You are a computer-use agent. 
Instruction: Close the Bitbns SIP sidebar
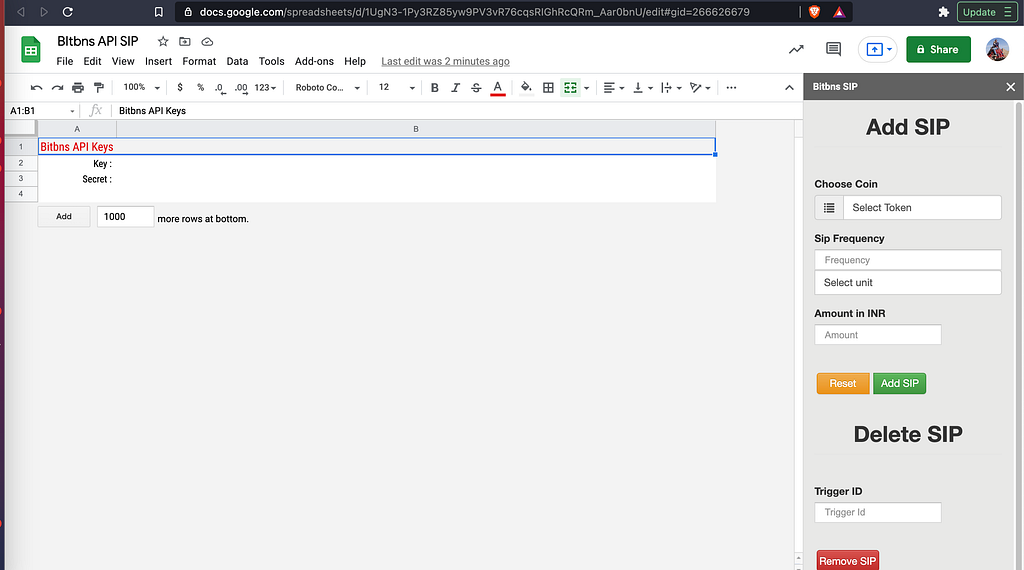coord(1010,87)
